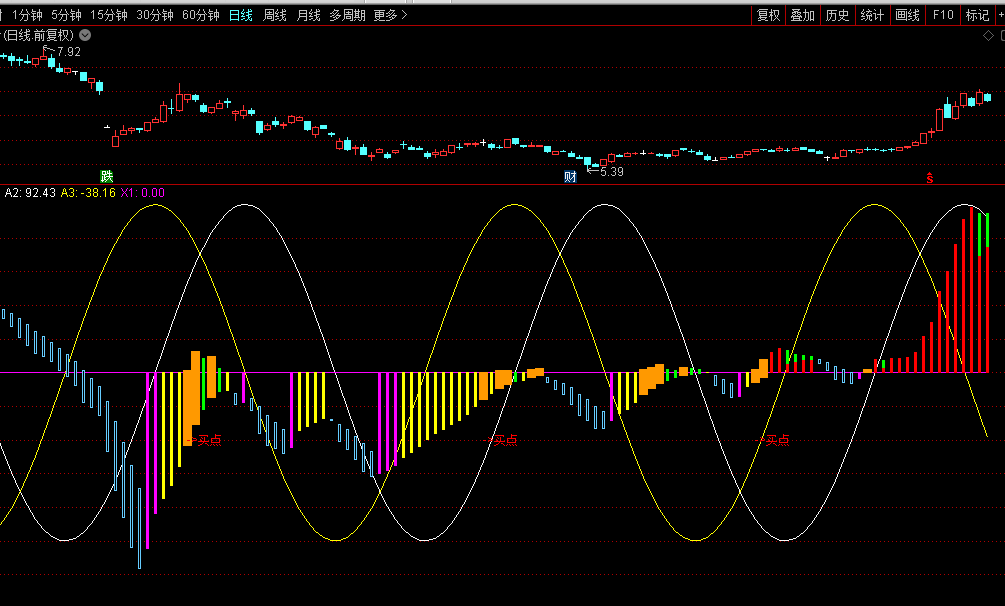Toggle the 统计 statistics view
Image resolution: width=1005 pixels, height=606 pixels.
[x=872, y=15]
